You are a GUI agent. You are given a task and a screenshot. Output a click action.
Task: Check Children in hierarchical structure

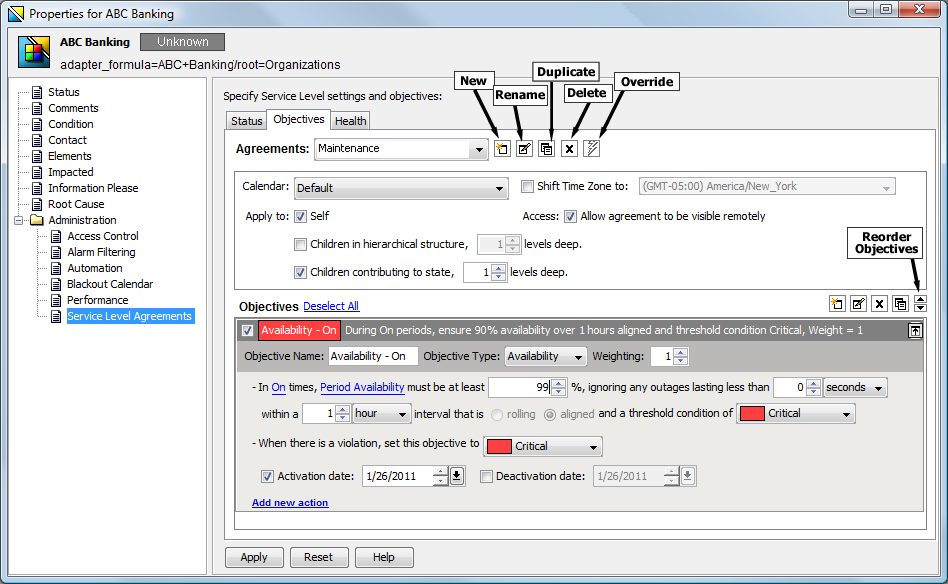300,244
